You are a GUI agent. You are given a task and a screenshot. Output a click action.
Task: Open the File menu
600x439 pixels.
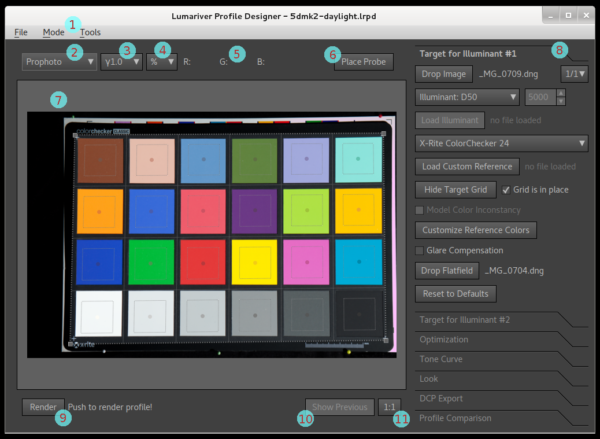(21, 33)
